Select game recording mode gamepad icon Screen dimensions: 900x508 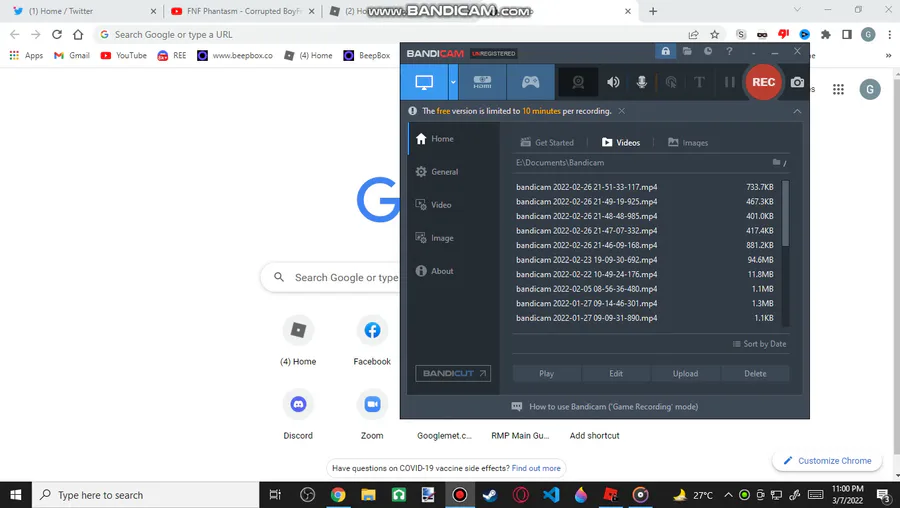tap(530, 82)
